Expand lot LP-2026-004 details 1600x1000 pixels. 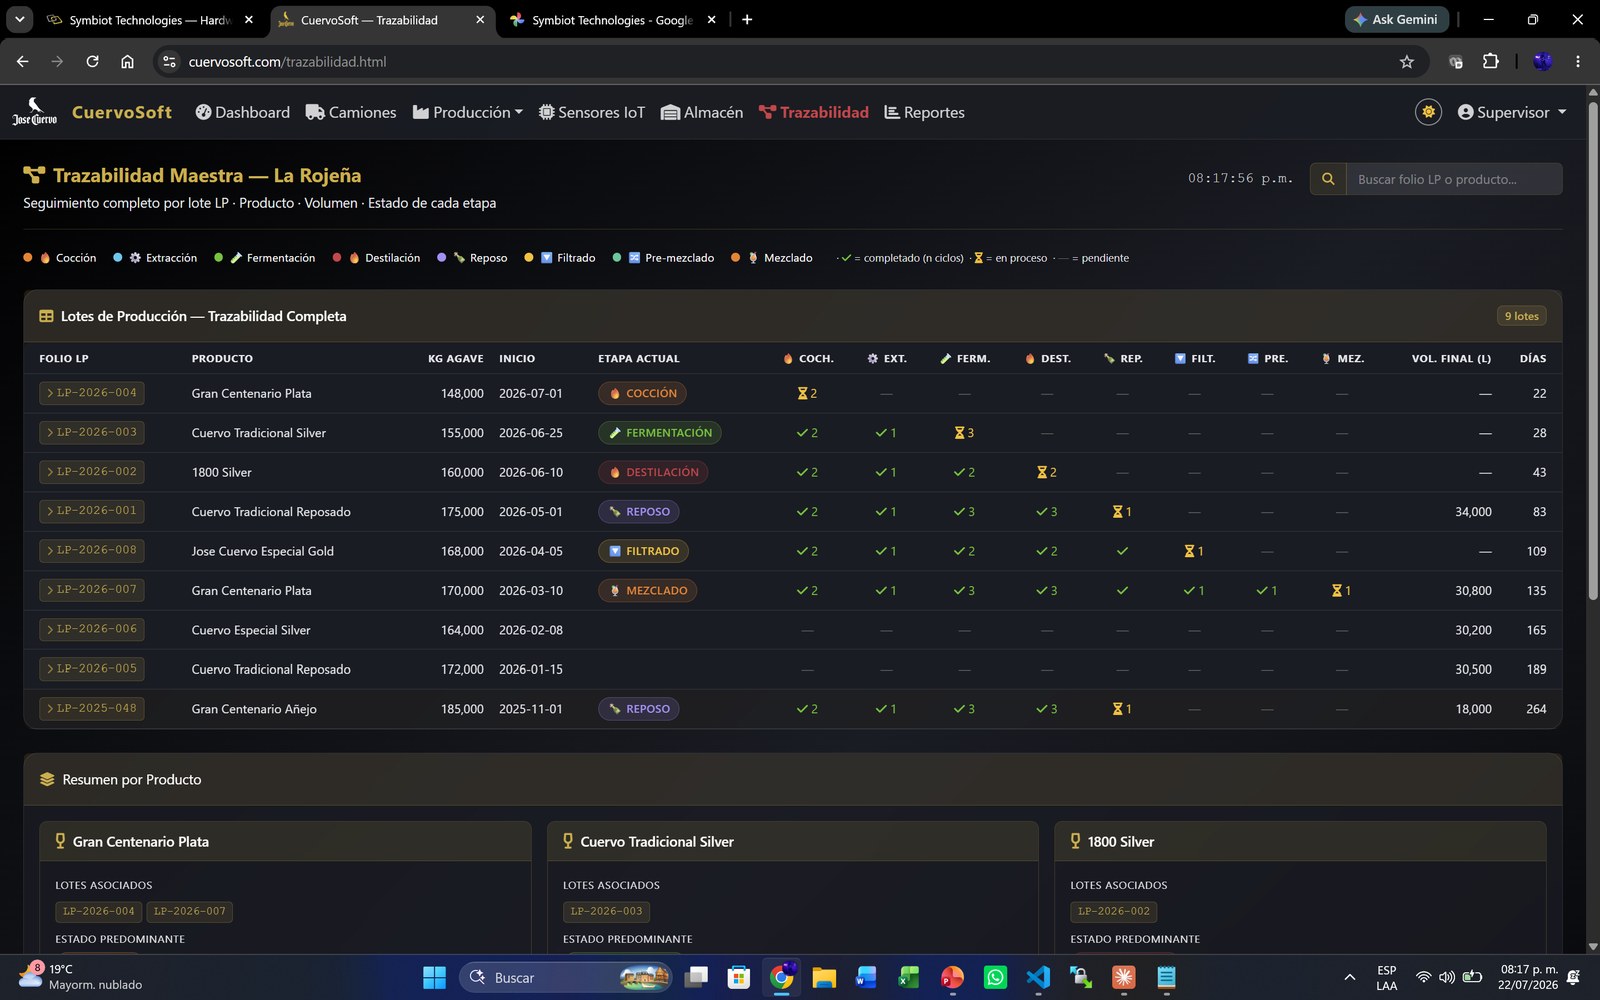click(x=92, y=393)
